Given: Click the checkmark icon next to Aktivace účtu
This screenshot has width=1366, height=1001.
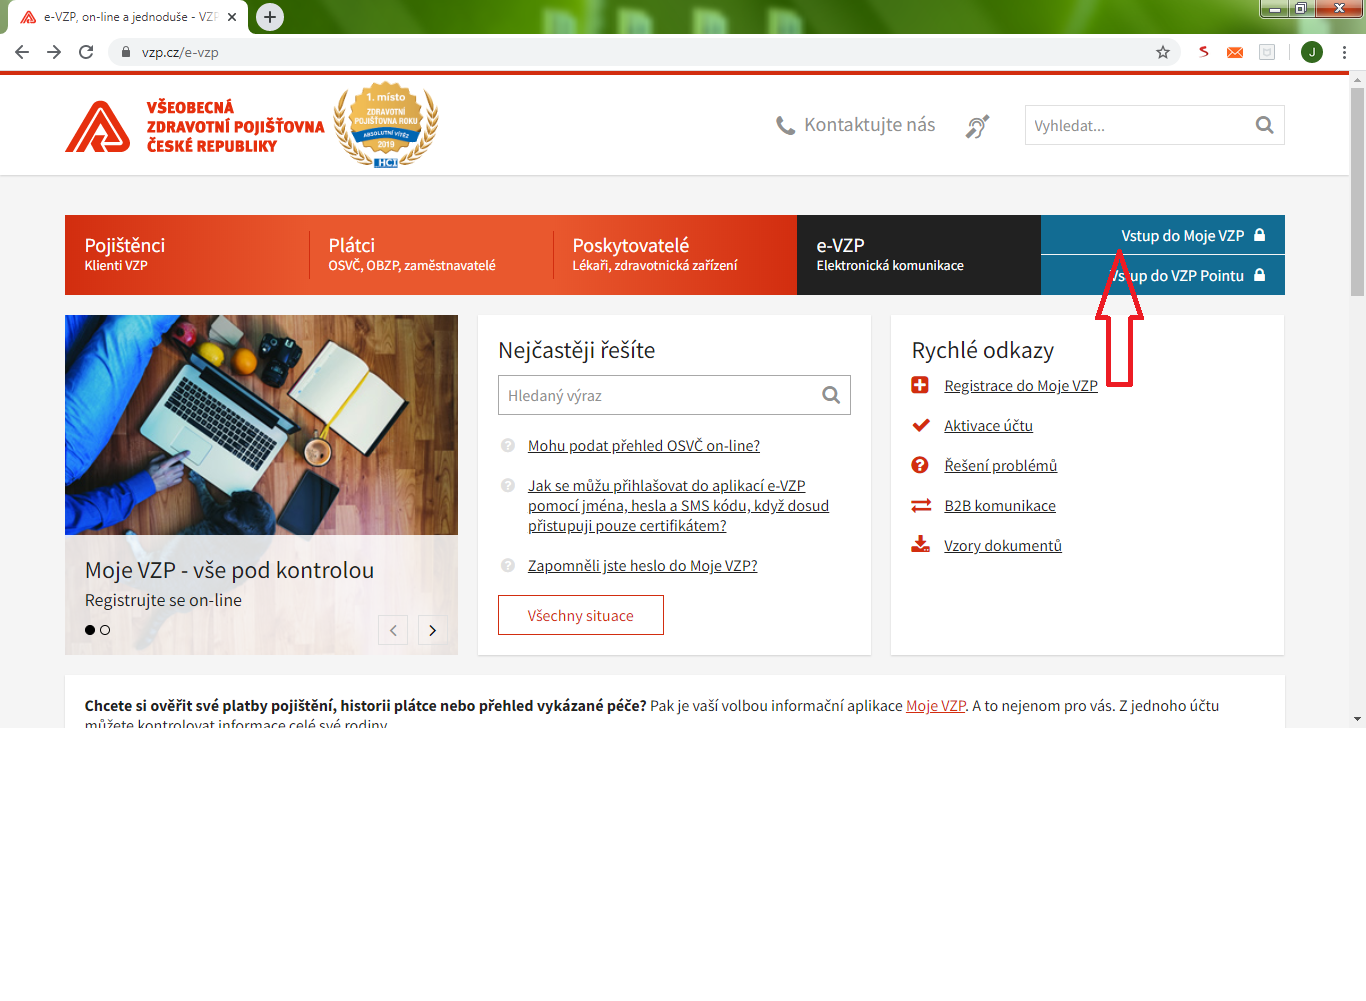Looking at the screenshot, I should point(920,425).
